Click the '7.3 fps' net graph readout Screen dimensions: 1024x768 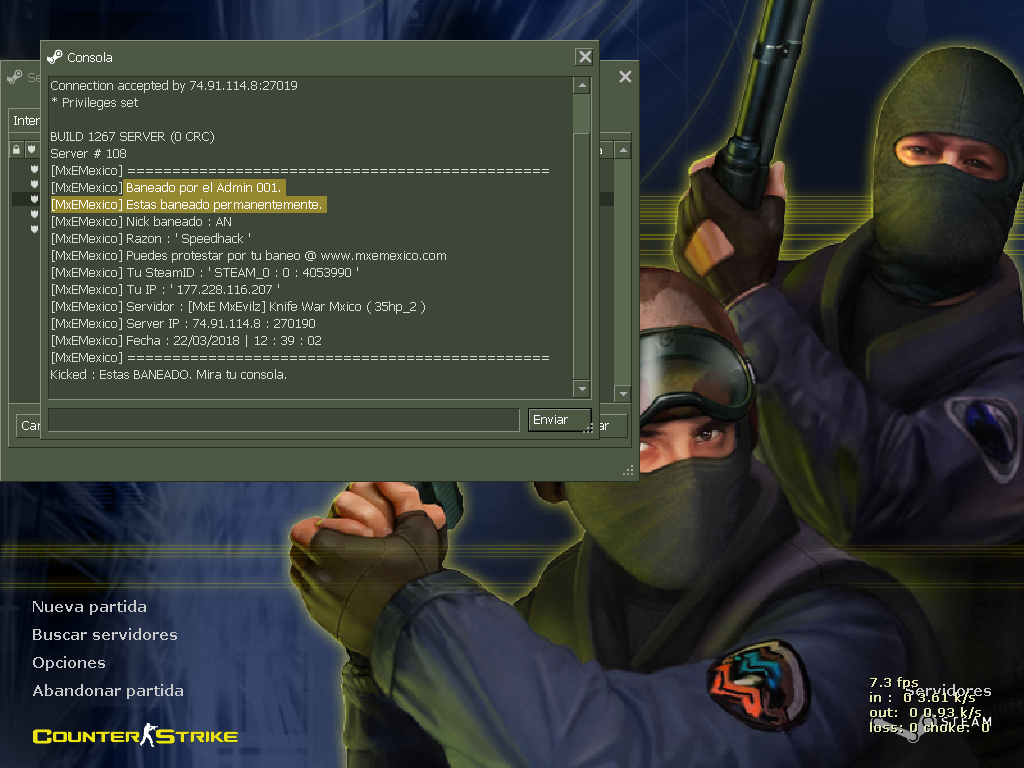coord(893,682)
